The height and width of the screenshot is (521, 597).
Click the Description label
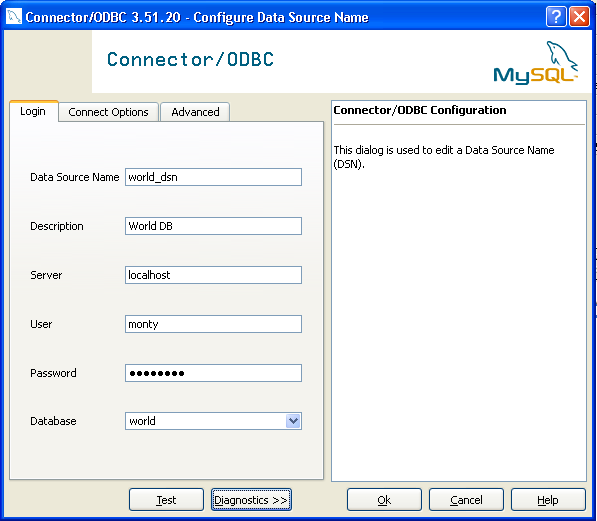click(x=57, y=226)
